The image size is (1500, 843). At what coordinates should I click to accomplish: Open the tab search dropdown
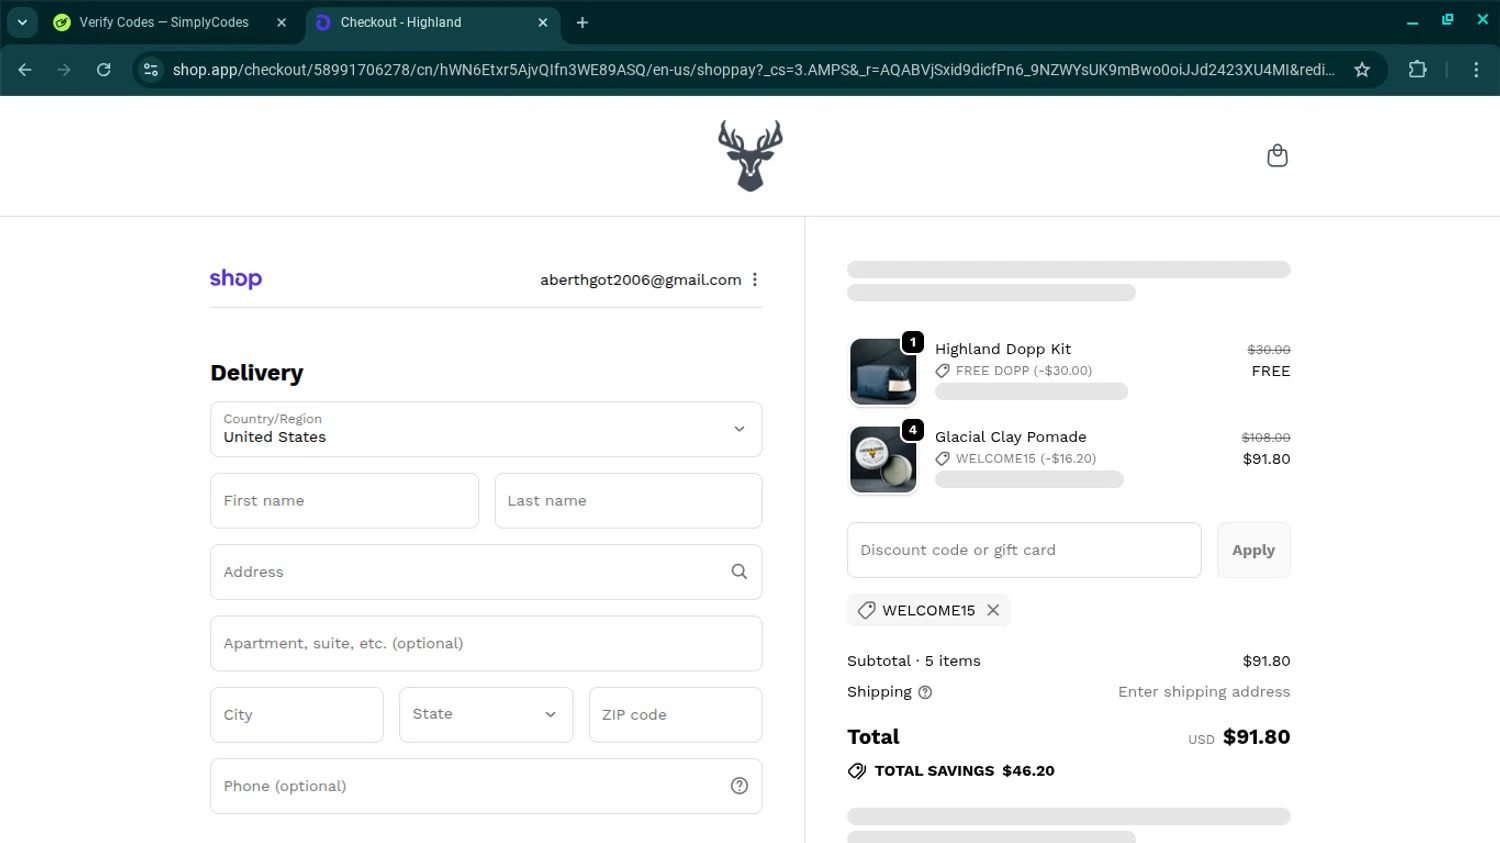(22, 22)
